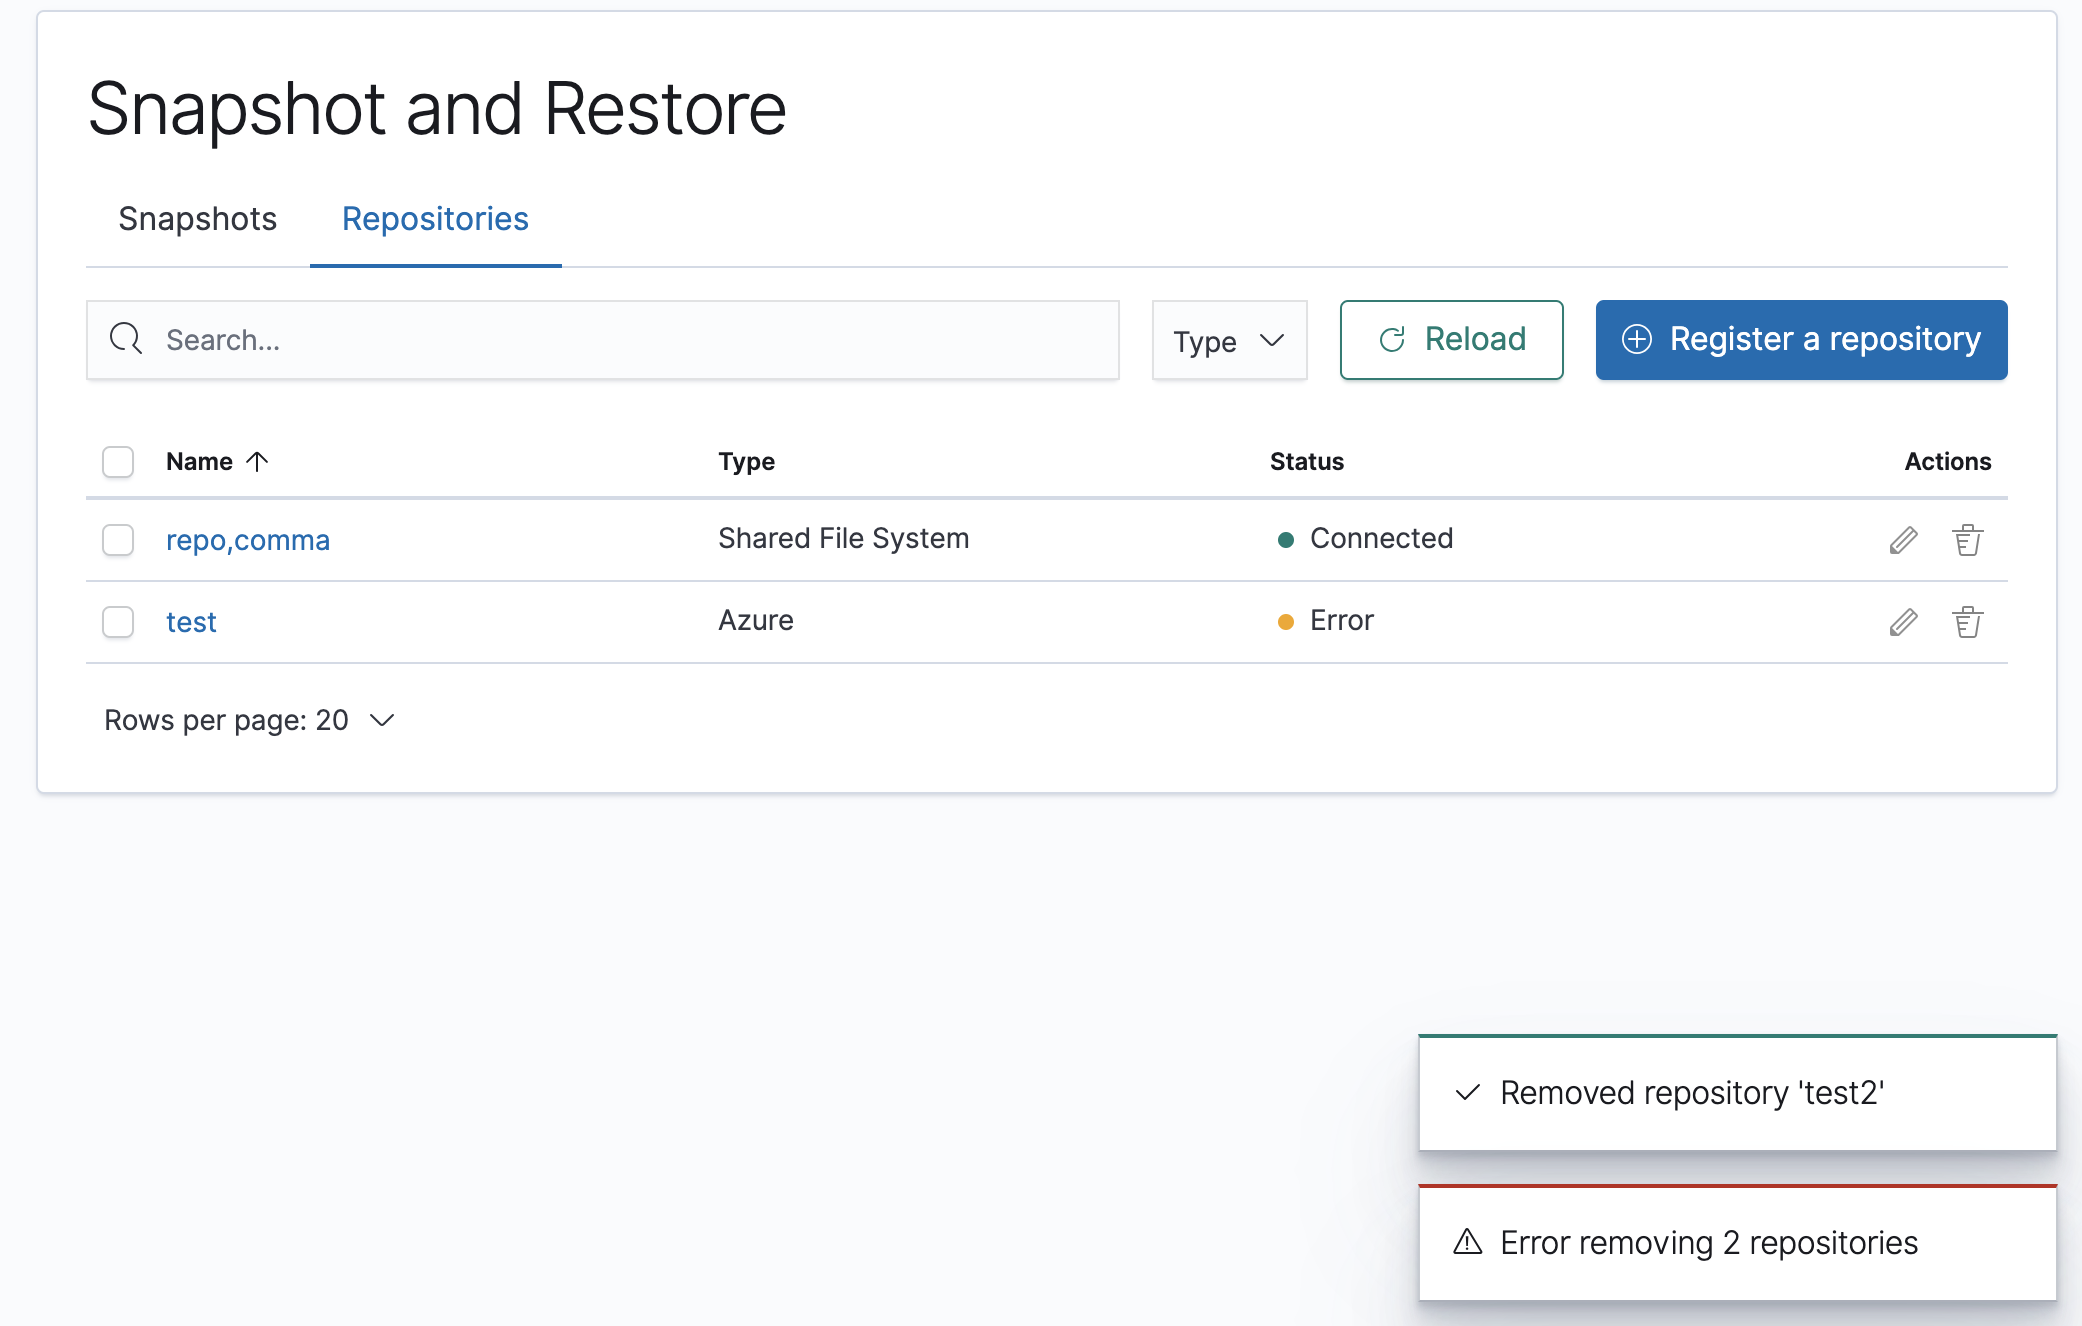Select the Repositories tab
This screenshot has height=1326, width=2082.
[x=435, y=219]
